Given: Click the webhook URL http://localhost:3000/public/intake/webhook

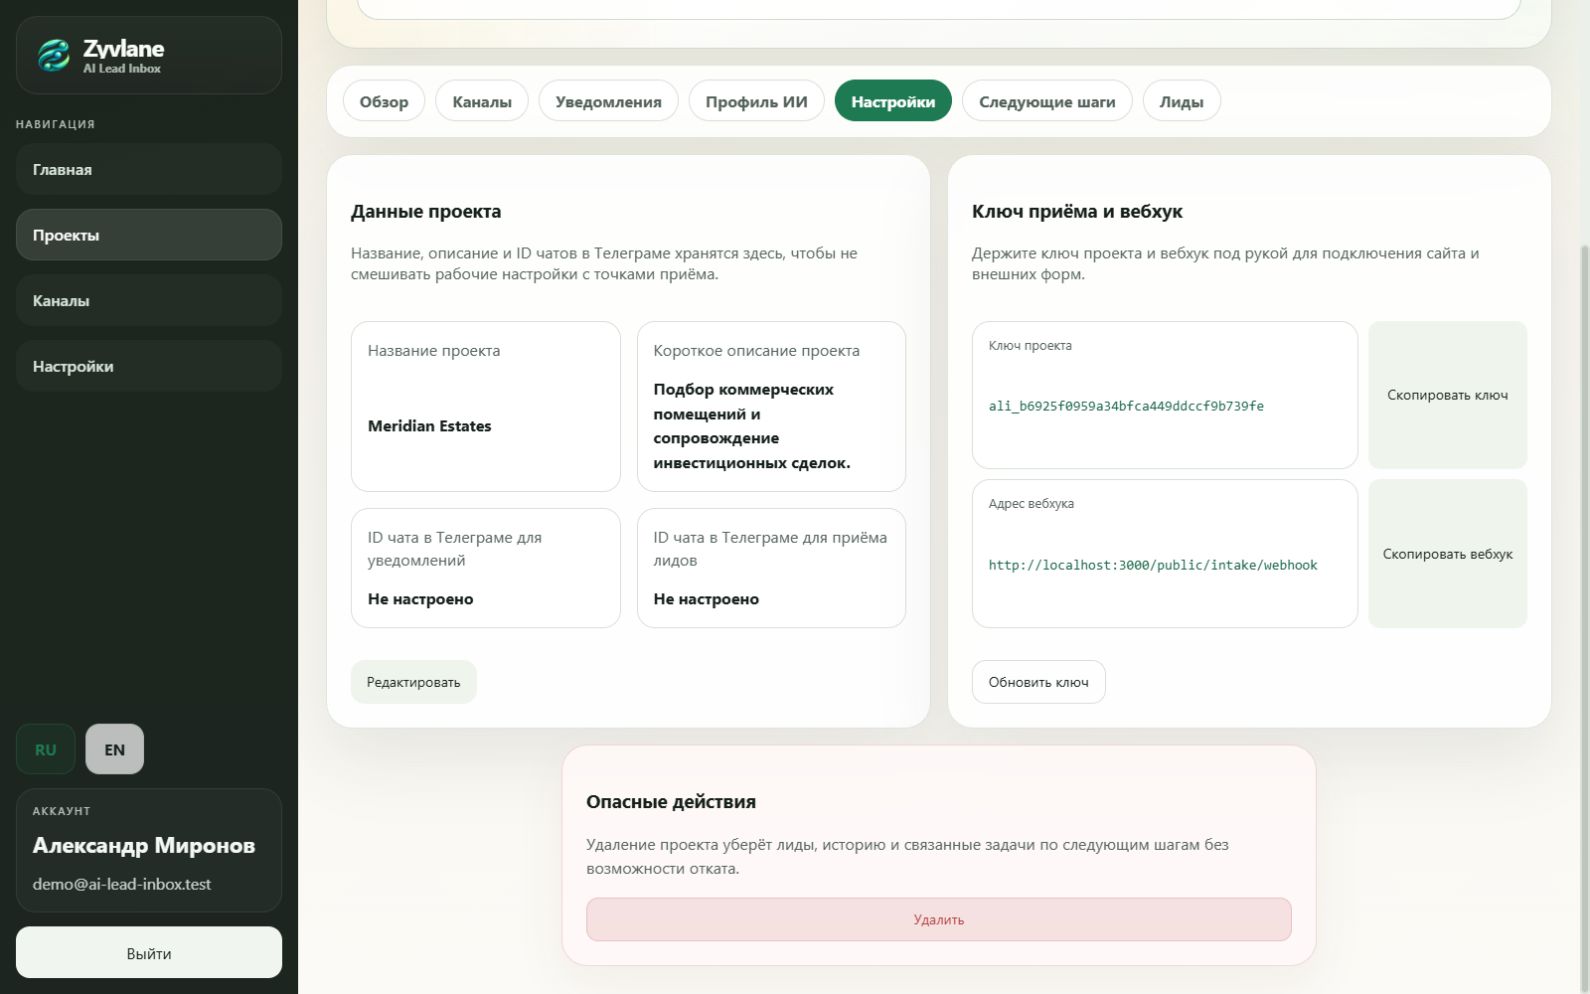Looking at the screenshot, I should pos(1153,565).
